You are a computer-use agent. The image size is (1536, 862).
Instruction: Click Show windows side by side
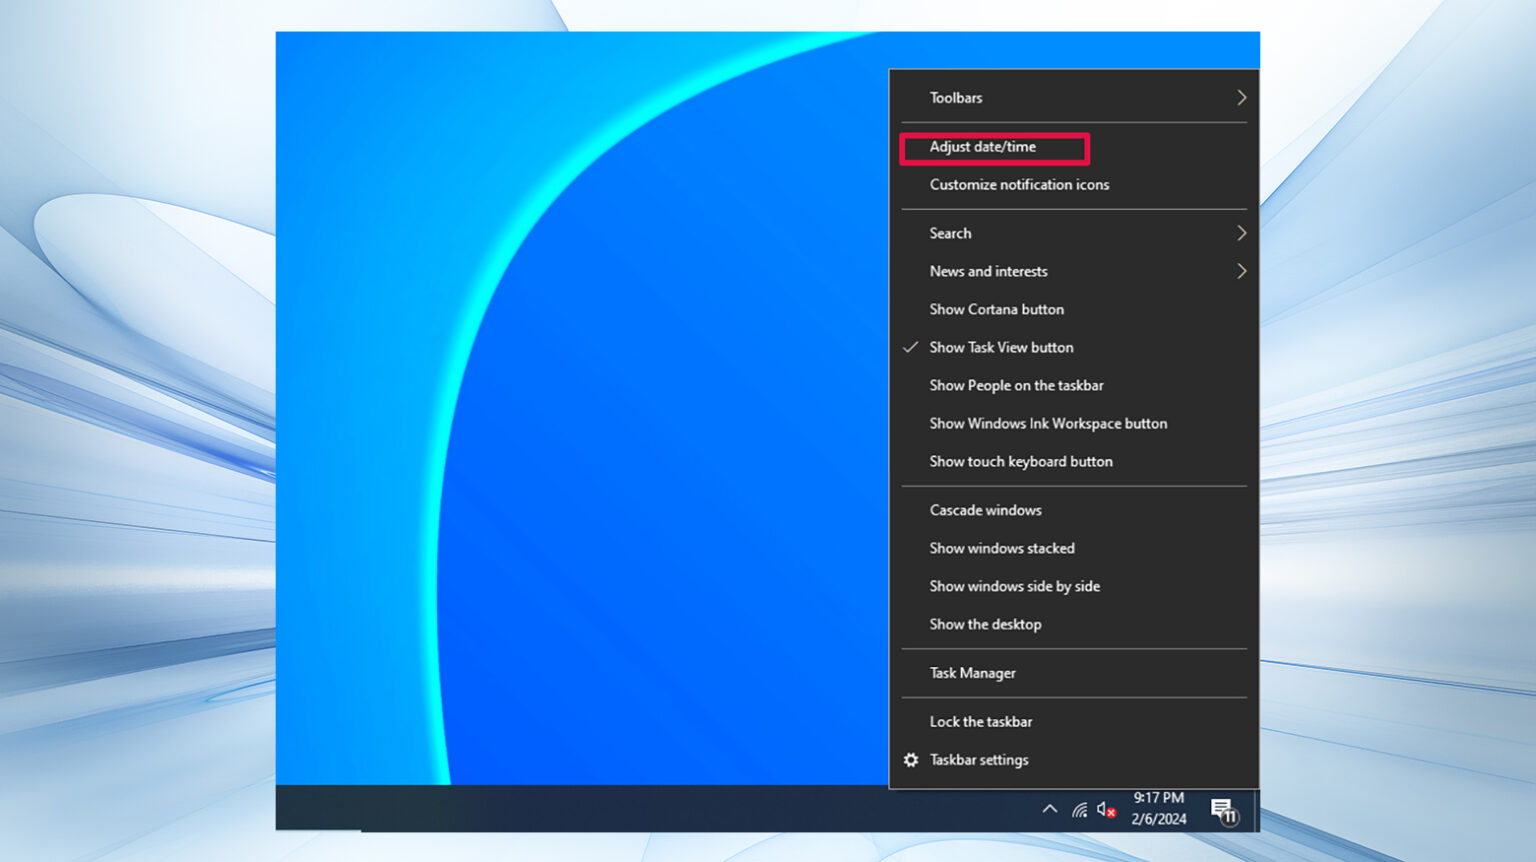(x=1014, y=586)
